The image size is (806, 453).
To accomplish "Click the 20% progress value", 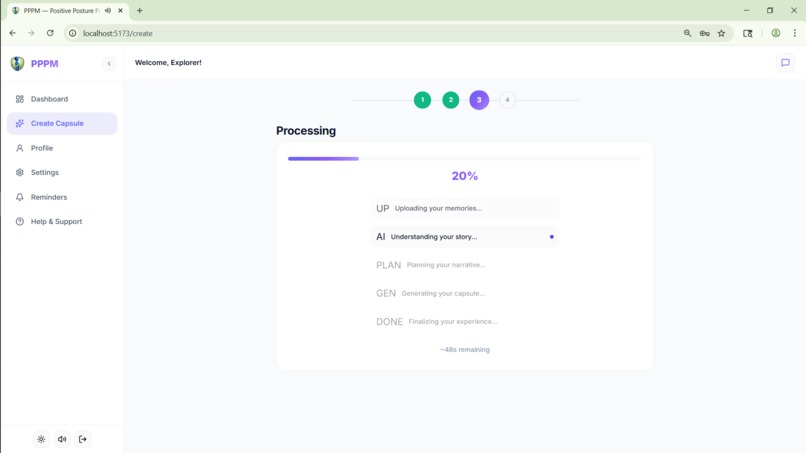I will pos(465,176).
